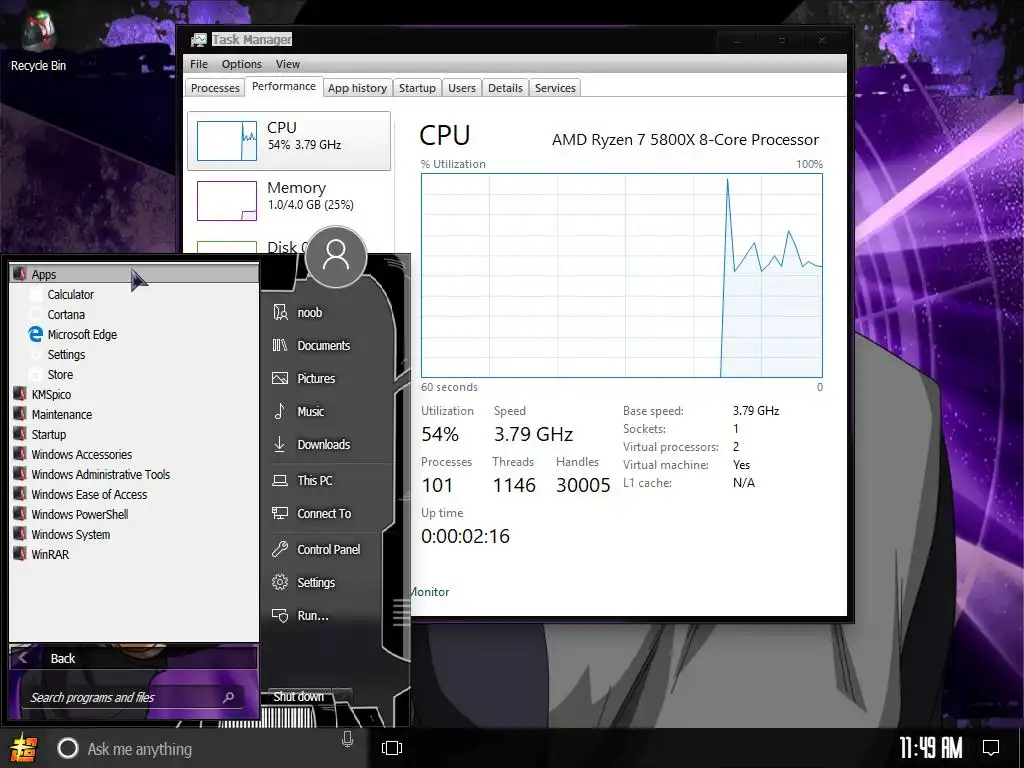
Task: Click the Up time value 0:00:02:16
Action: [x=465, y=536]
